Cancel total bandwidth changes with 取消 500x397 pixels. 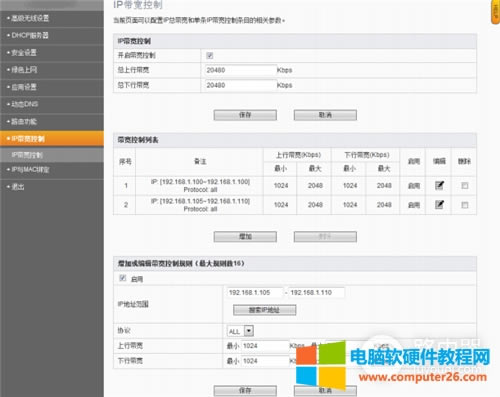coord(325,115)
